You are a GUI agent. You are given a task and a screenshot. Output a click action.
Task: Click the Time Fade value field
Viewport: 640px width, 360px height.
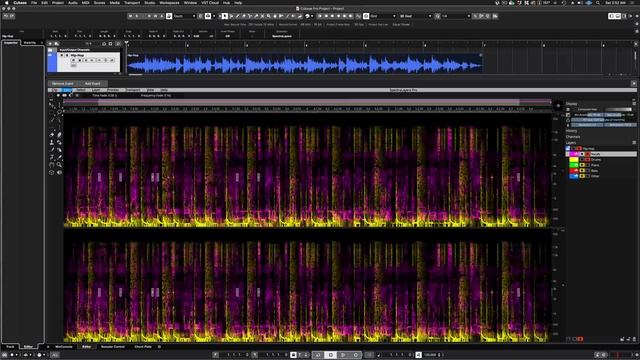[x=104, y=96]
